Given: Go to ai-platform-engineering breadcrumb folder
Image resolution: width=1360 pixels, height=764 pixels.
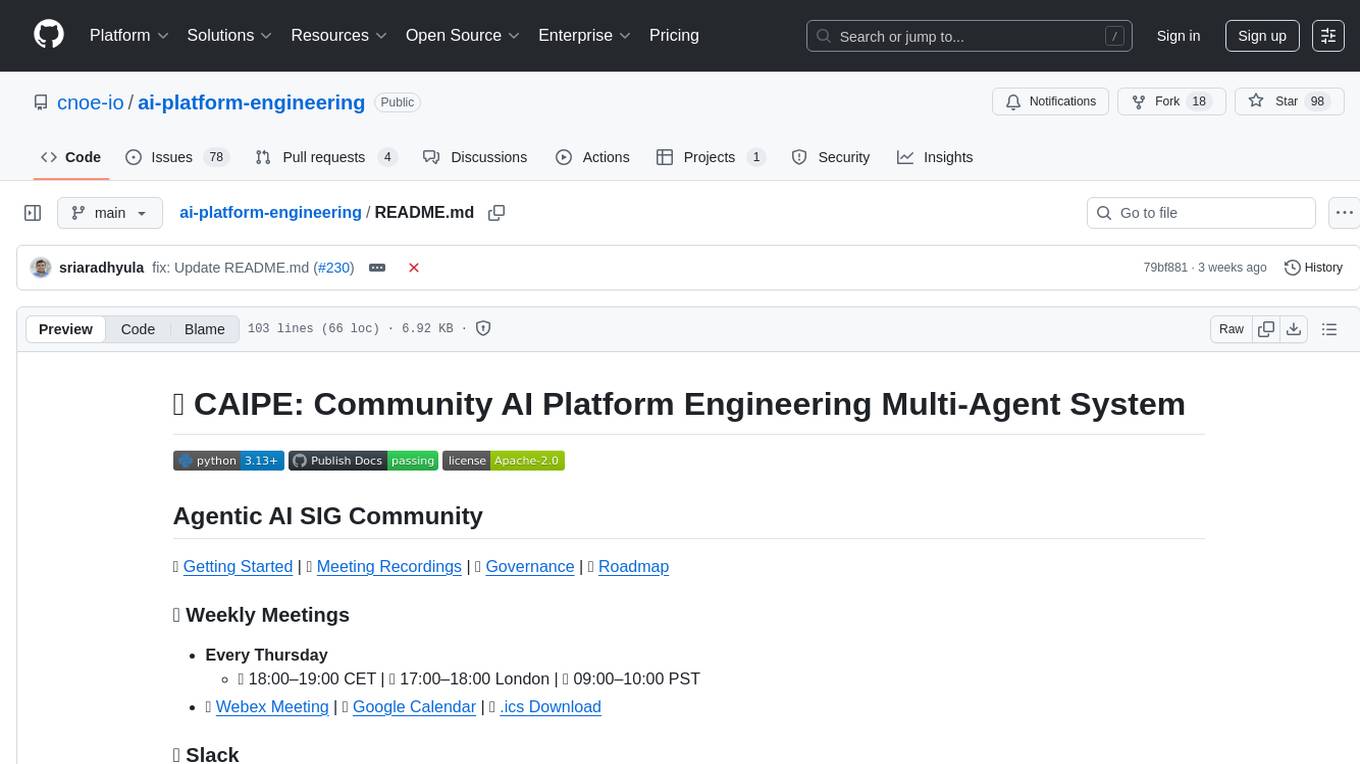Looking at the screenshot, I should click(x=270, y=212).
